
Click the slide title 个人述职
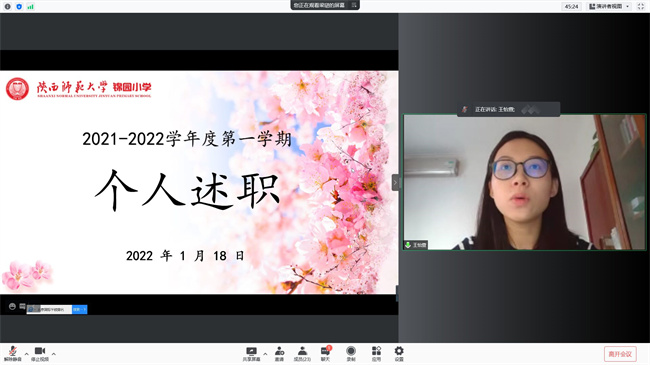(x=187, y=191)
